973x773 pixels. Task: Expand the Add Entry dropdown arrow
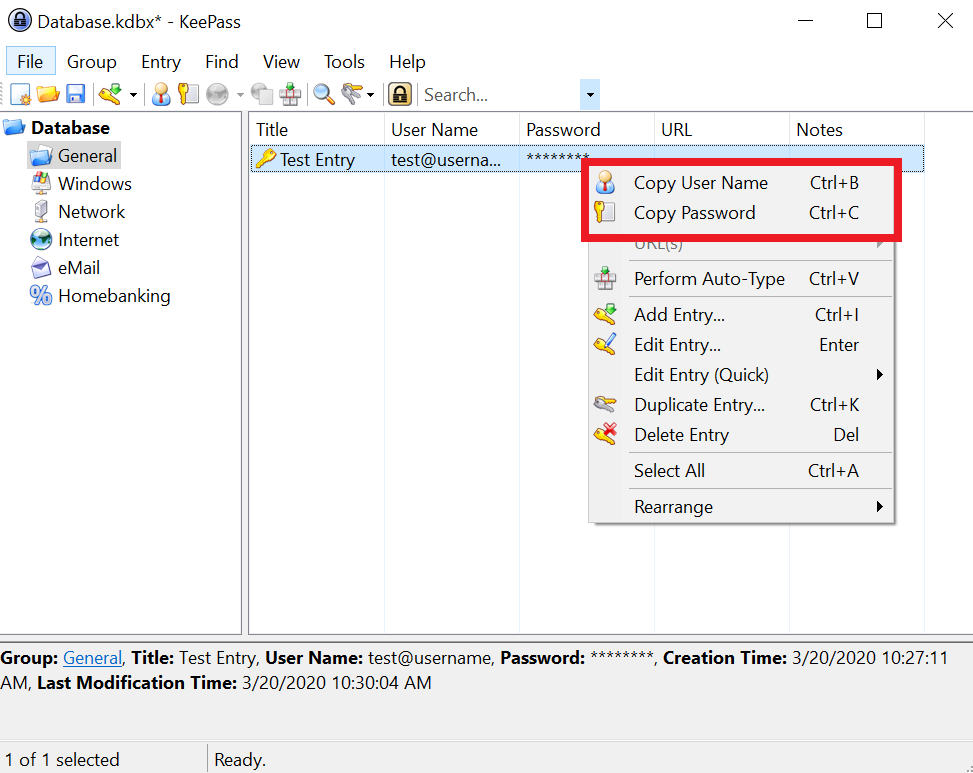click(133, 95)
